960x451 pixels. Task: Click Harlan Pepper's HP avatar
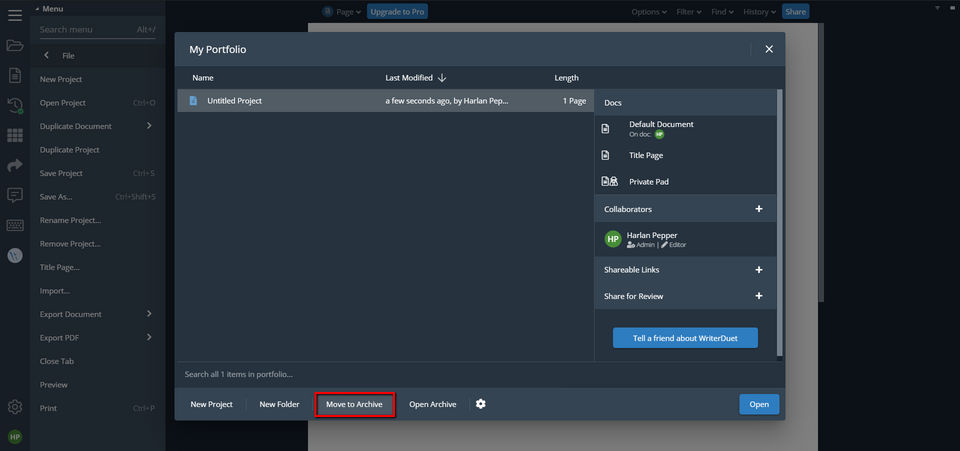pyautogui.click(x=613, y=239)
